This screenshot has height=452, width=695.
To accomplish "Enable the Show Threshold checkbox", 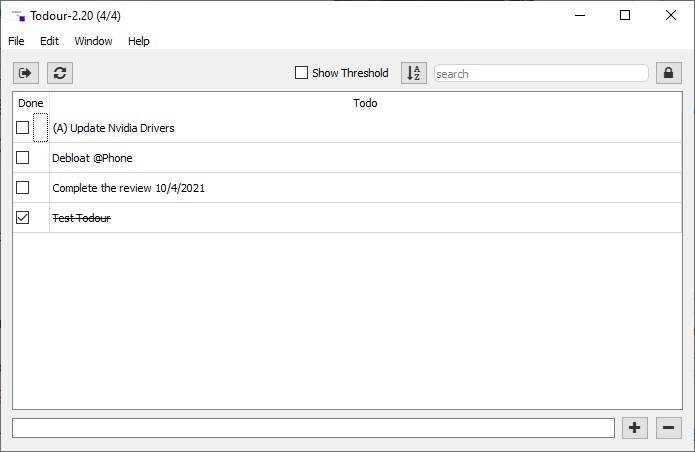I will [301, 73].
